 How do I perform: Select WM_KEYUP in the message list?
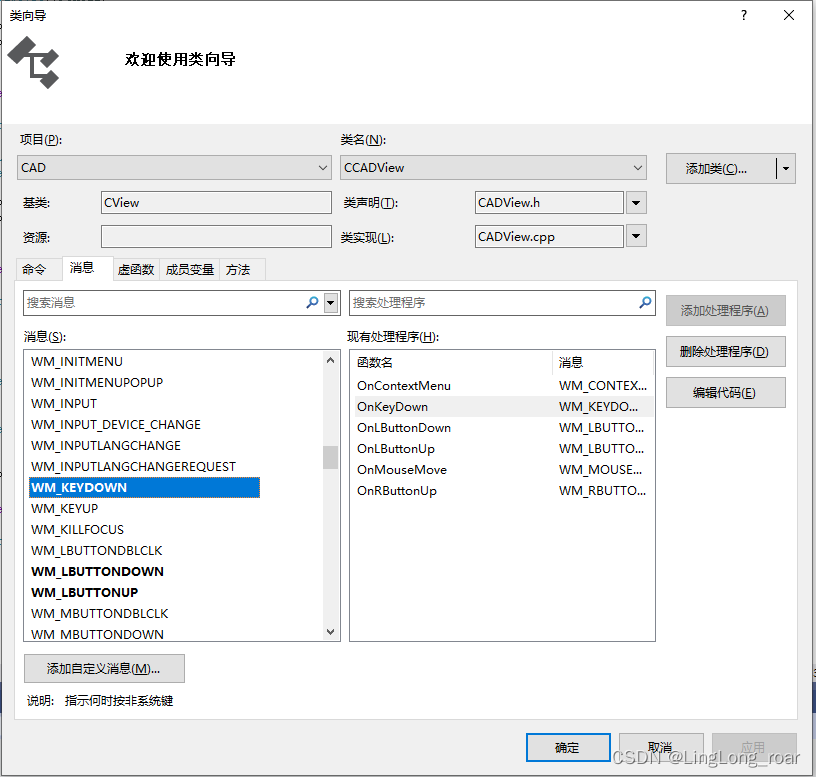click(64, 508)
